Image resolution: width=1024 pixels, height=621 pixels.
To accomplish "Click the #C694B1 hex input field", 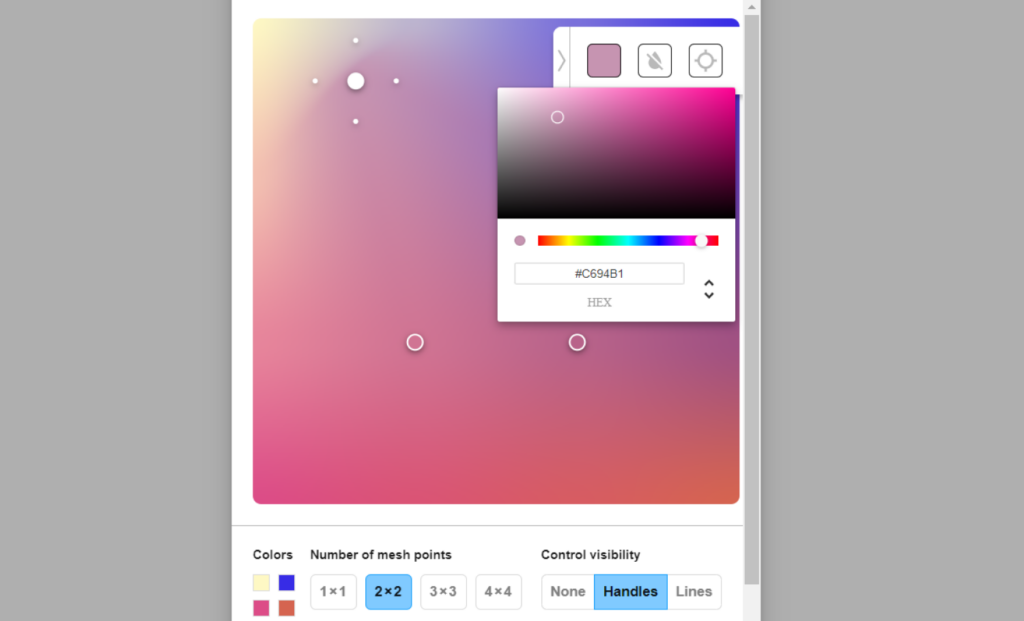I will 599,274.
